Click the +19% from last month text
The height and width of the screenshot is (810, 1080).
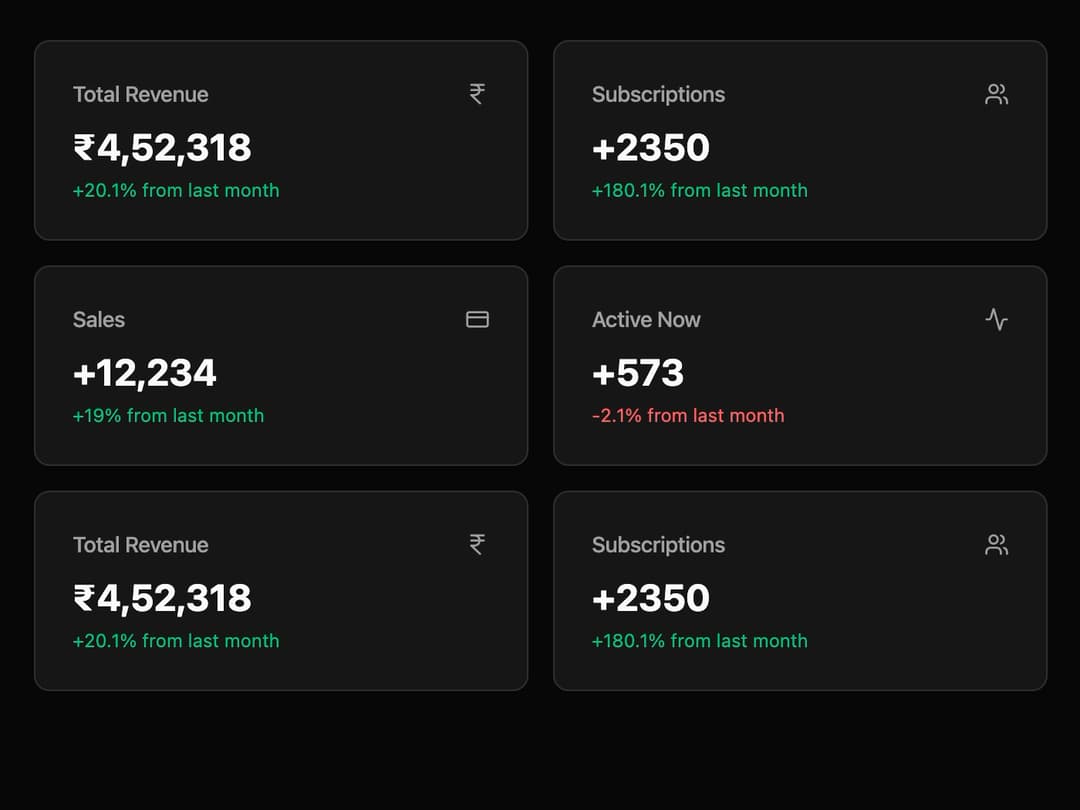[x=169, y=415]
